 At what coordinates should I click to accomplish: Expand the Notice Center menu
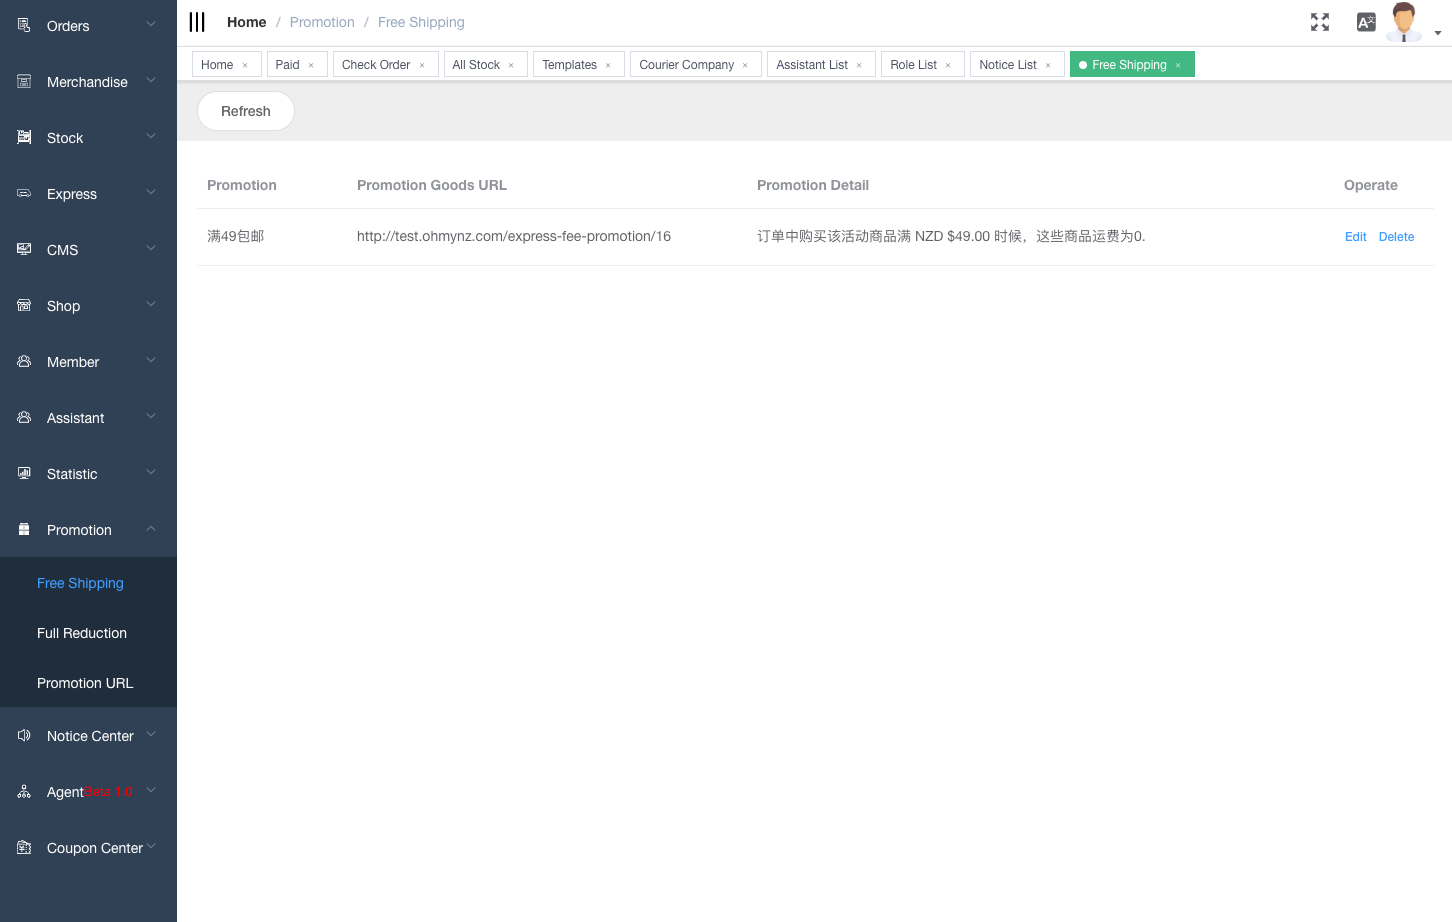click(89, 735)
